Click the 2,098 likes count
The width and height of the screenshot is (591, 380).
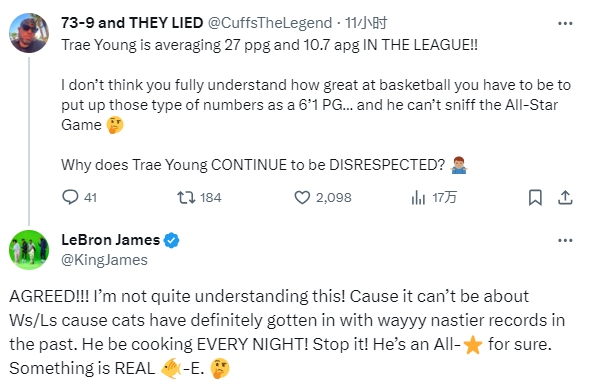pyautogui.click(x=334, y=198)
